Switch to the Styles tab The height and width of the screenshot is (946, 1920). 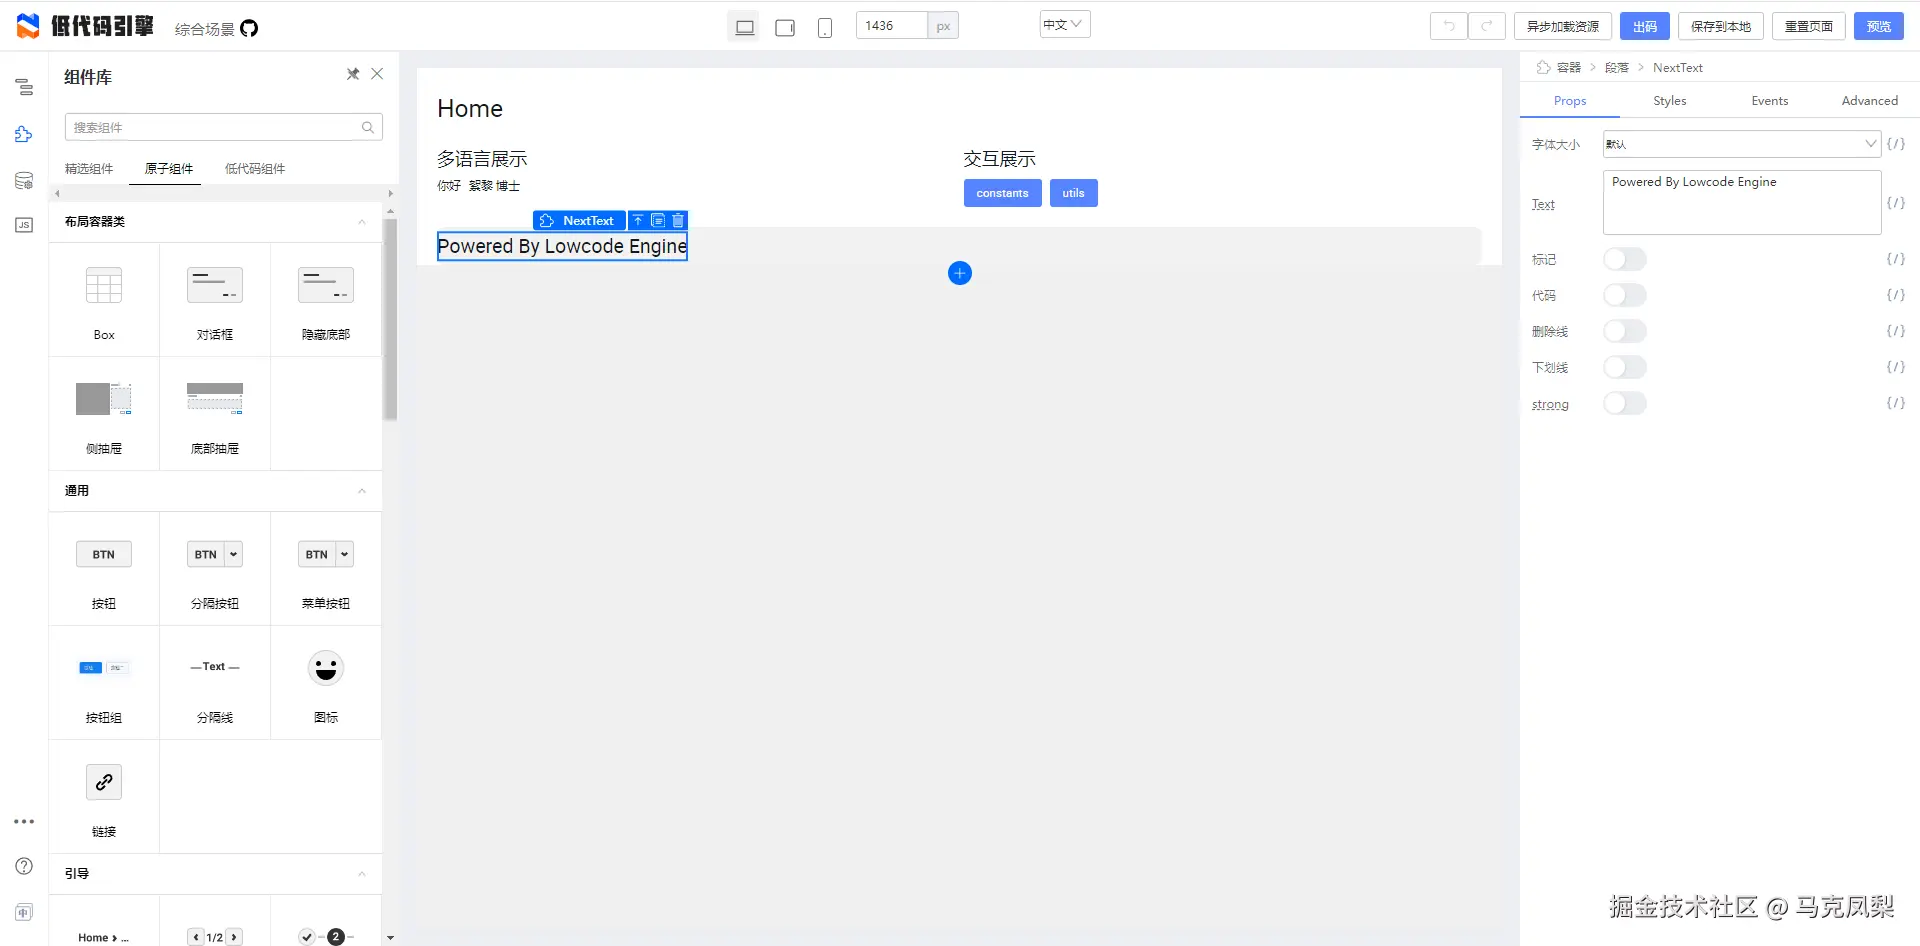[1670, 101]
